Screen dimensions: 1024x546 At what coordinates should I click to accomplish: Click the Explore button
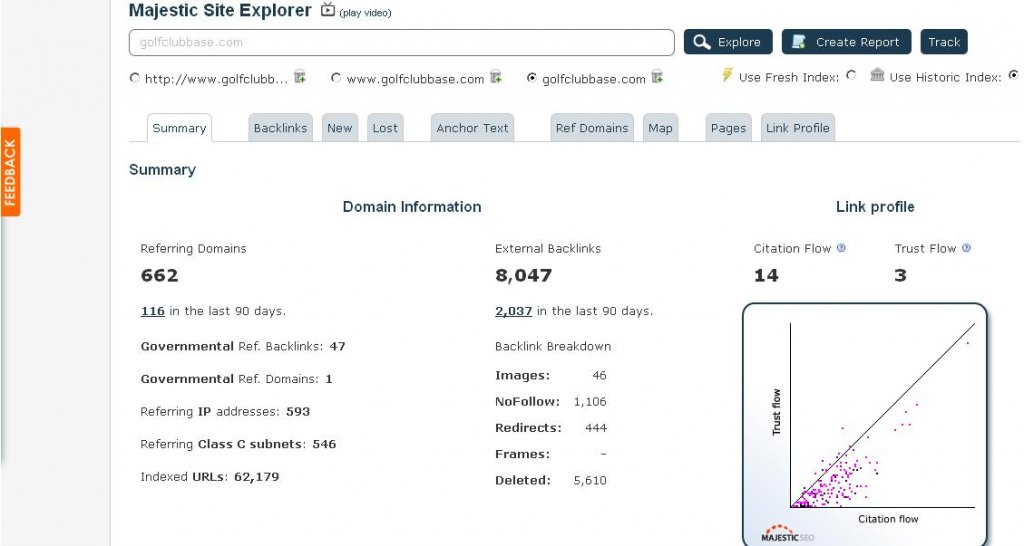[x=728, y=42]
